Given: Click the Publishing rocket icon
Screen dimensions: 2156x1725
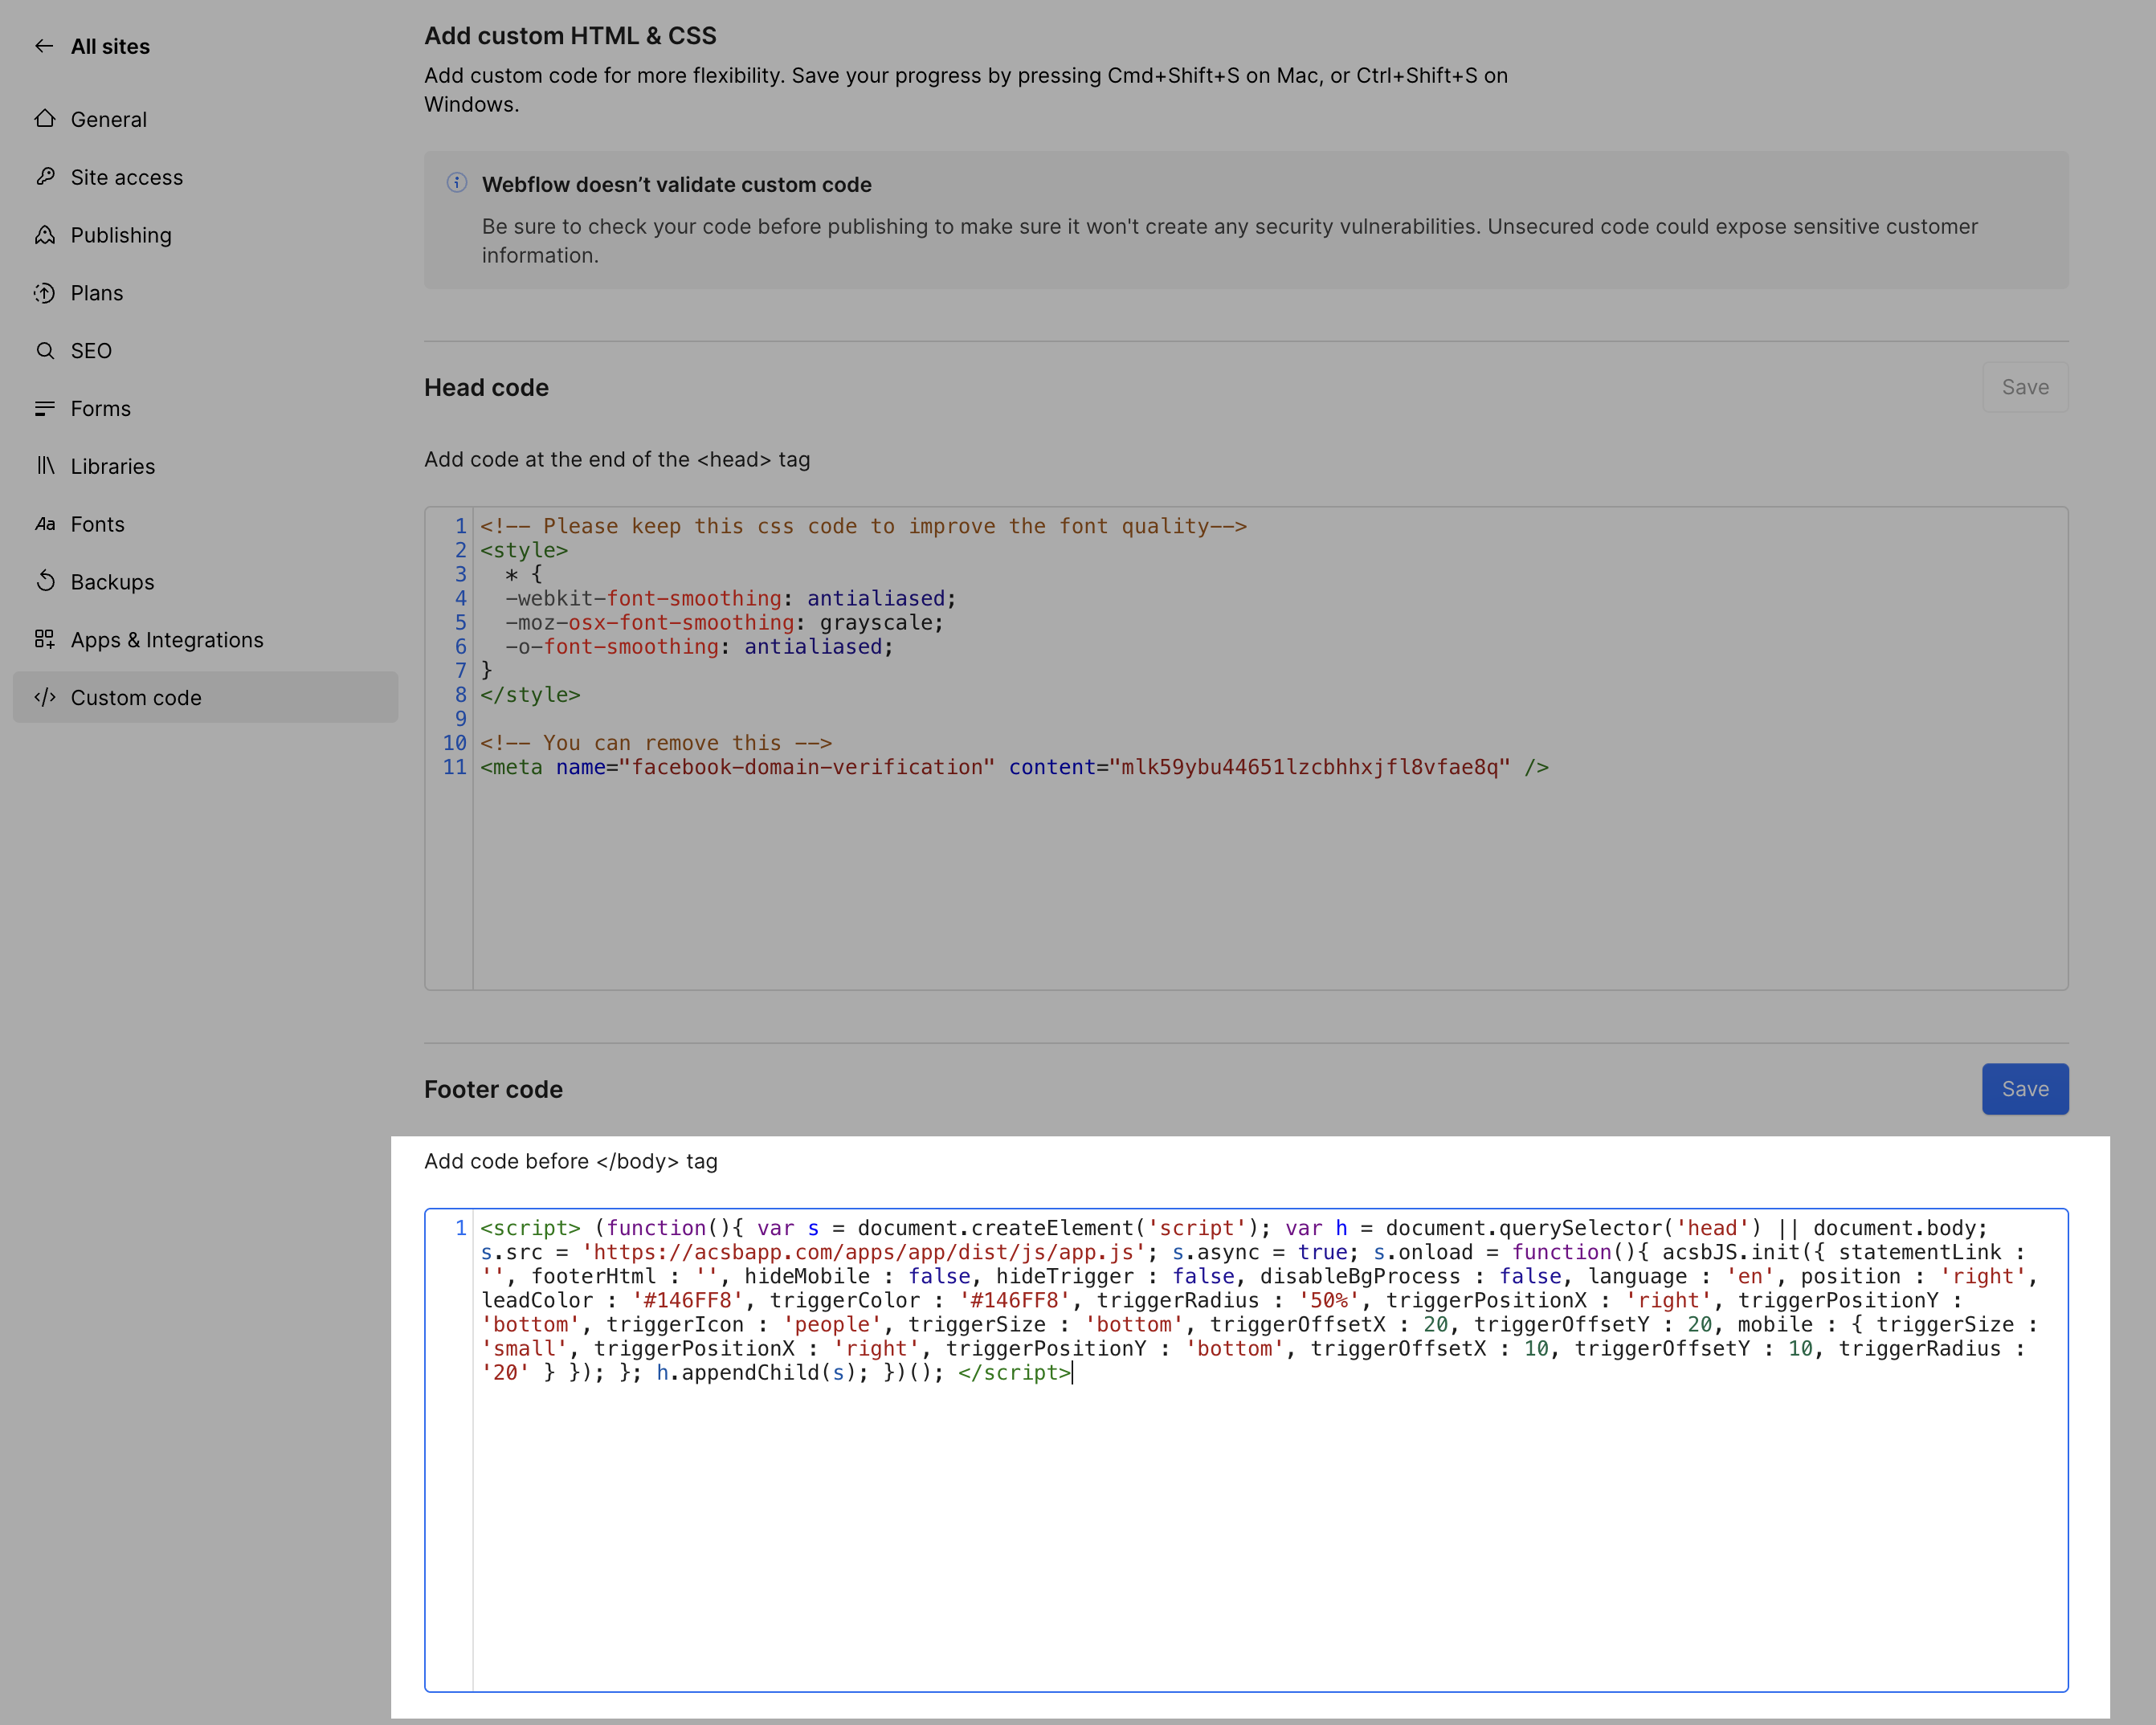Looking at the screenshot, I should click(x=45, y=235).
